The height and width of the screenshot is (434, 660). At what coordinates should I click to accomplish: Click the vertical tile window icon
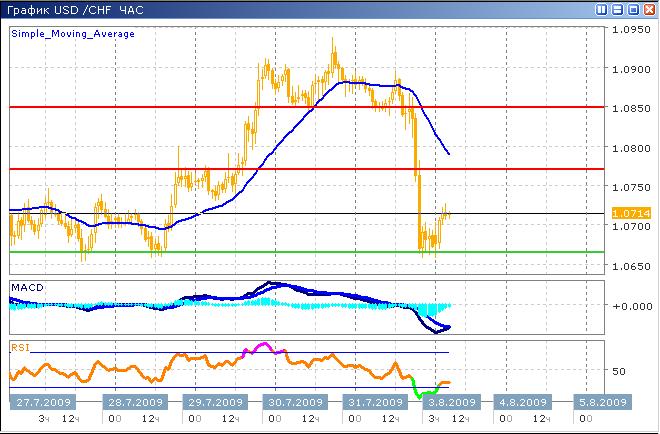click(x=601, y=9)
